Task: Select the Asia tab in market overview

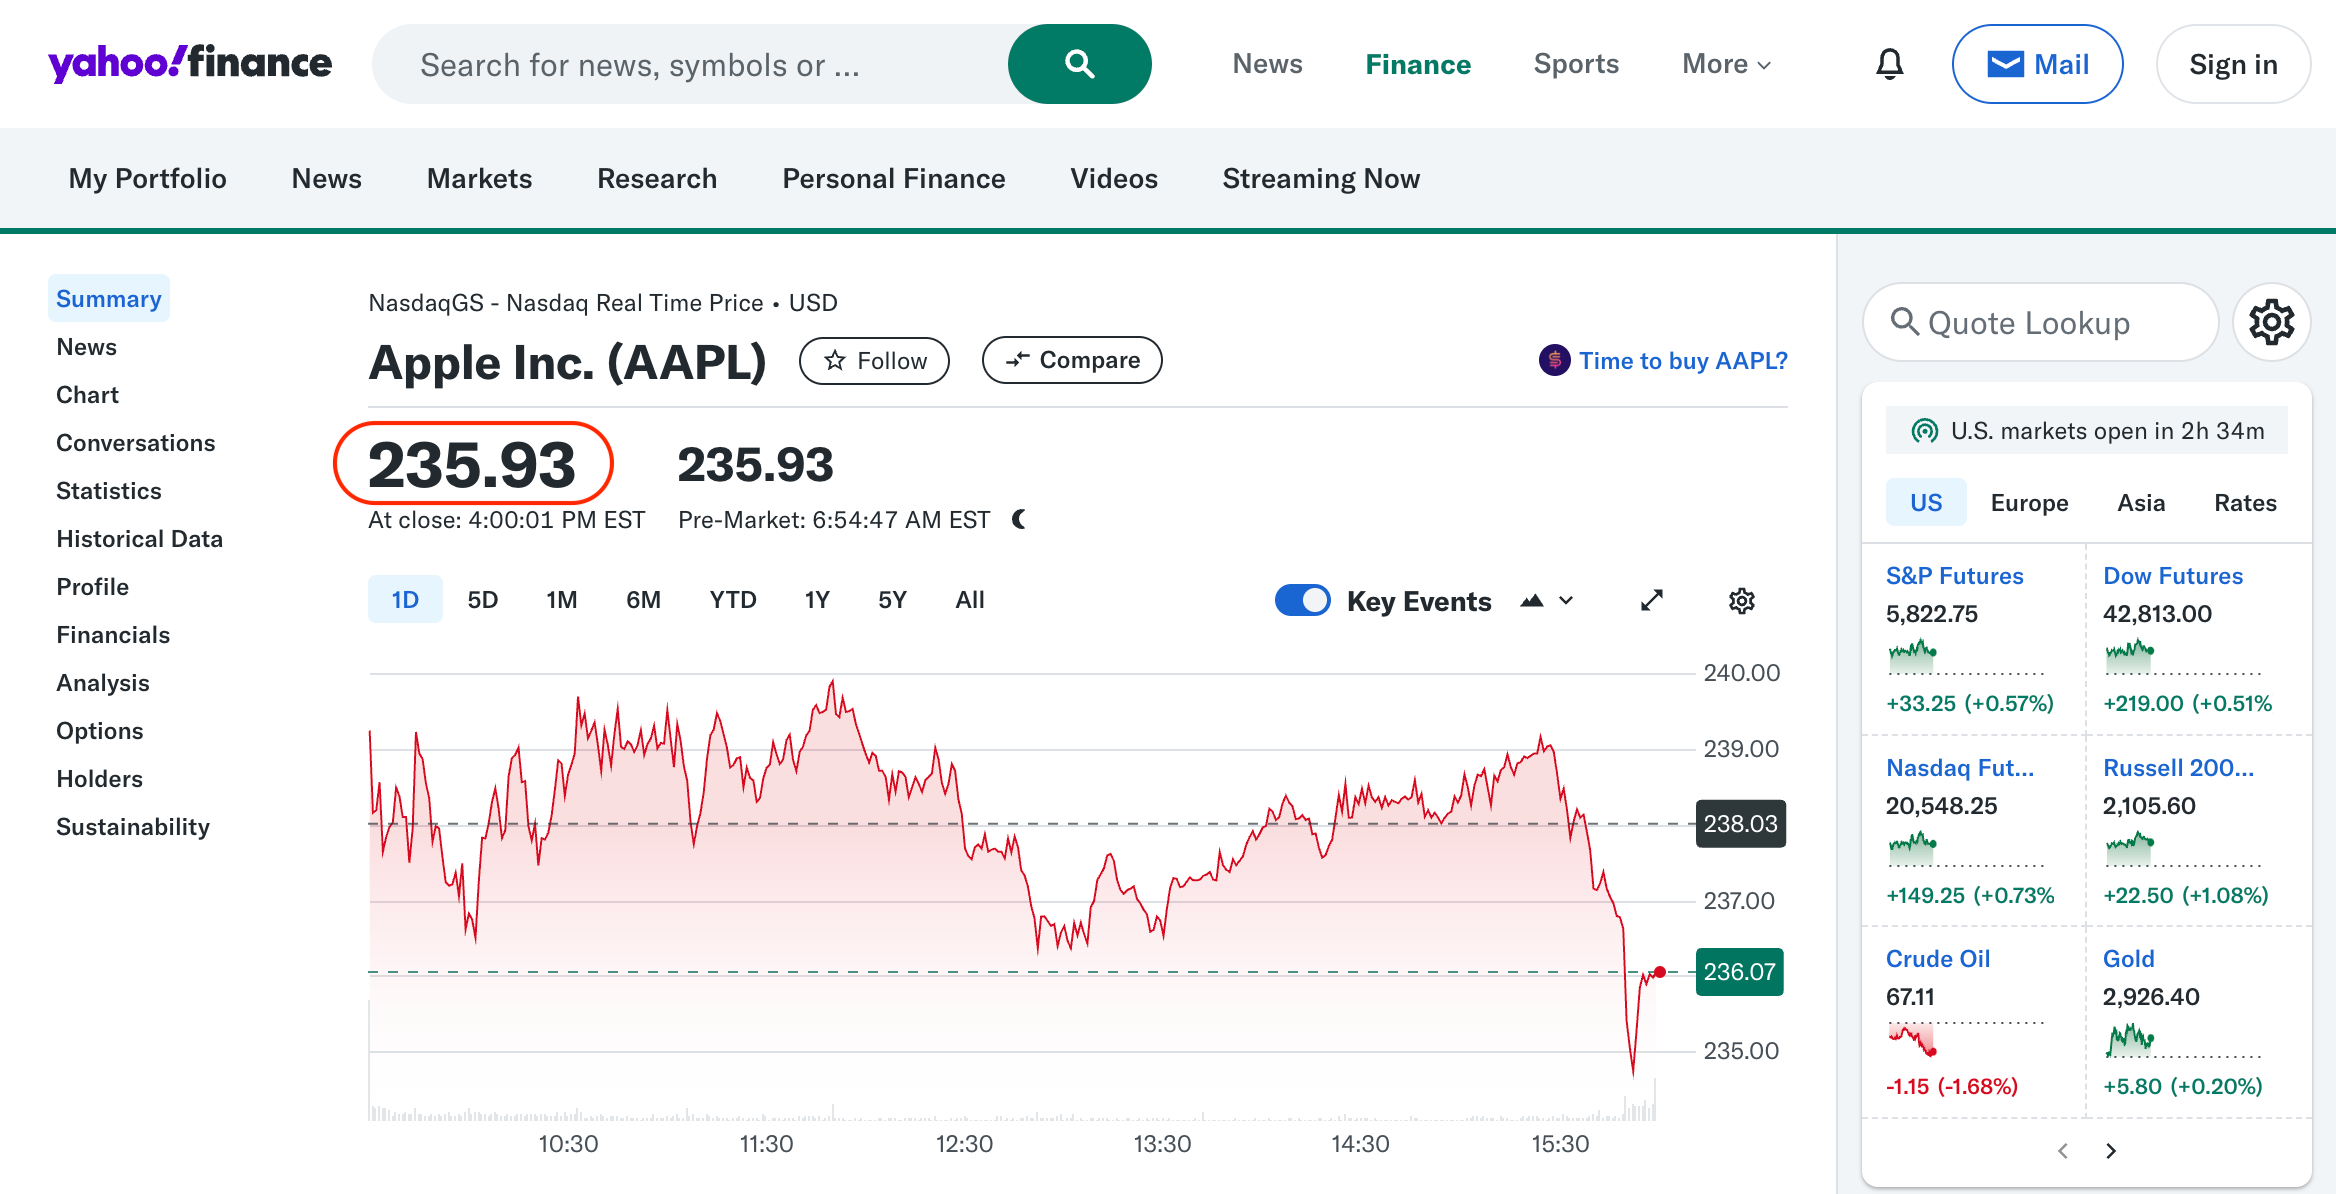Action: coord(2141,501)
